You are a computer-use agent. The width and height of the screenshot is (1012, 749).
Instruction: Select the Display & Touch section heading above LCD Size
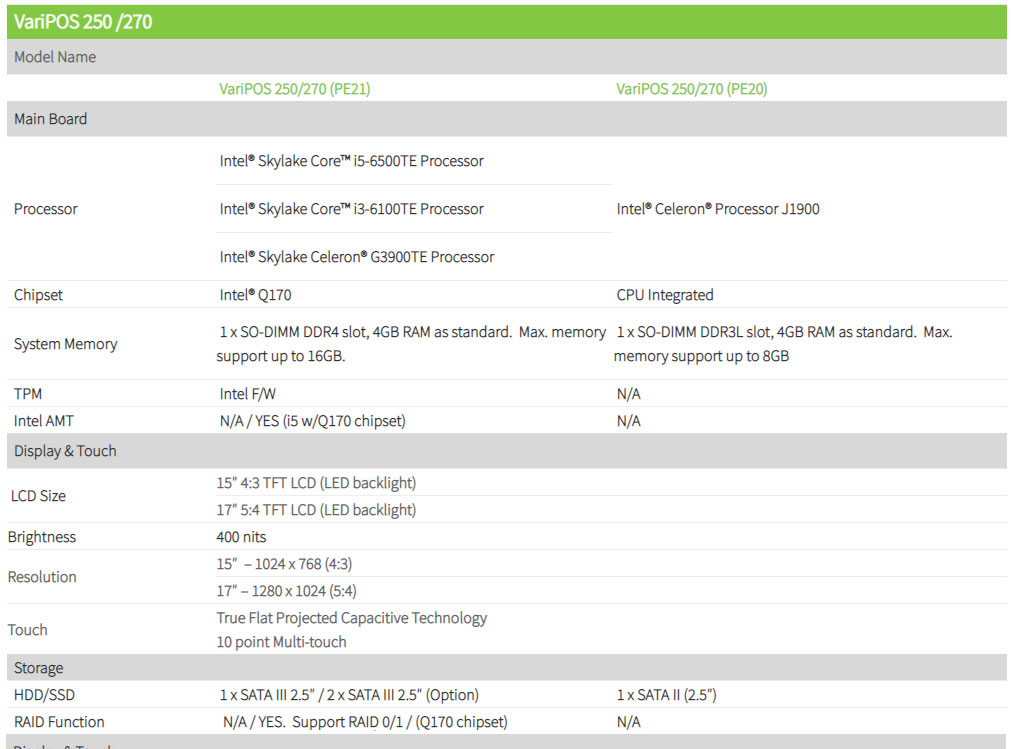click(65, 451)
